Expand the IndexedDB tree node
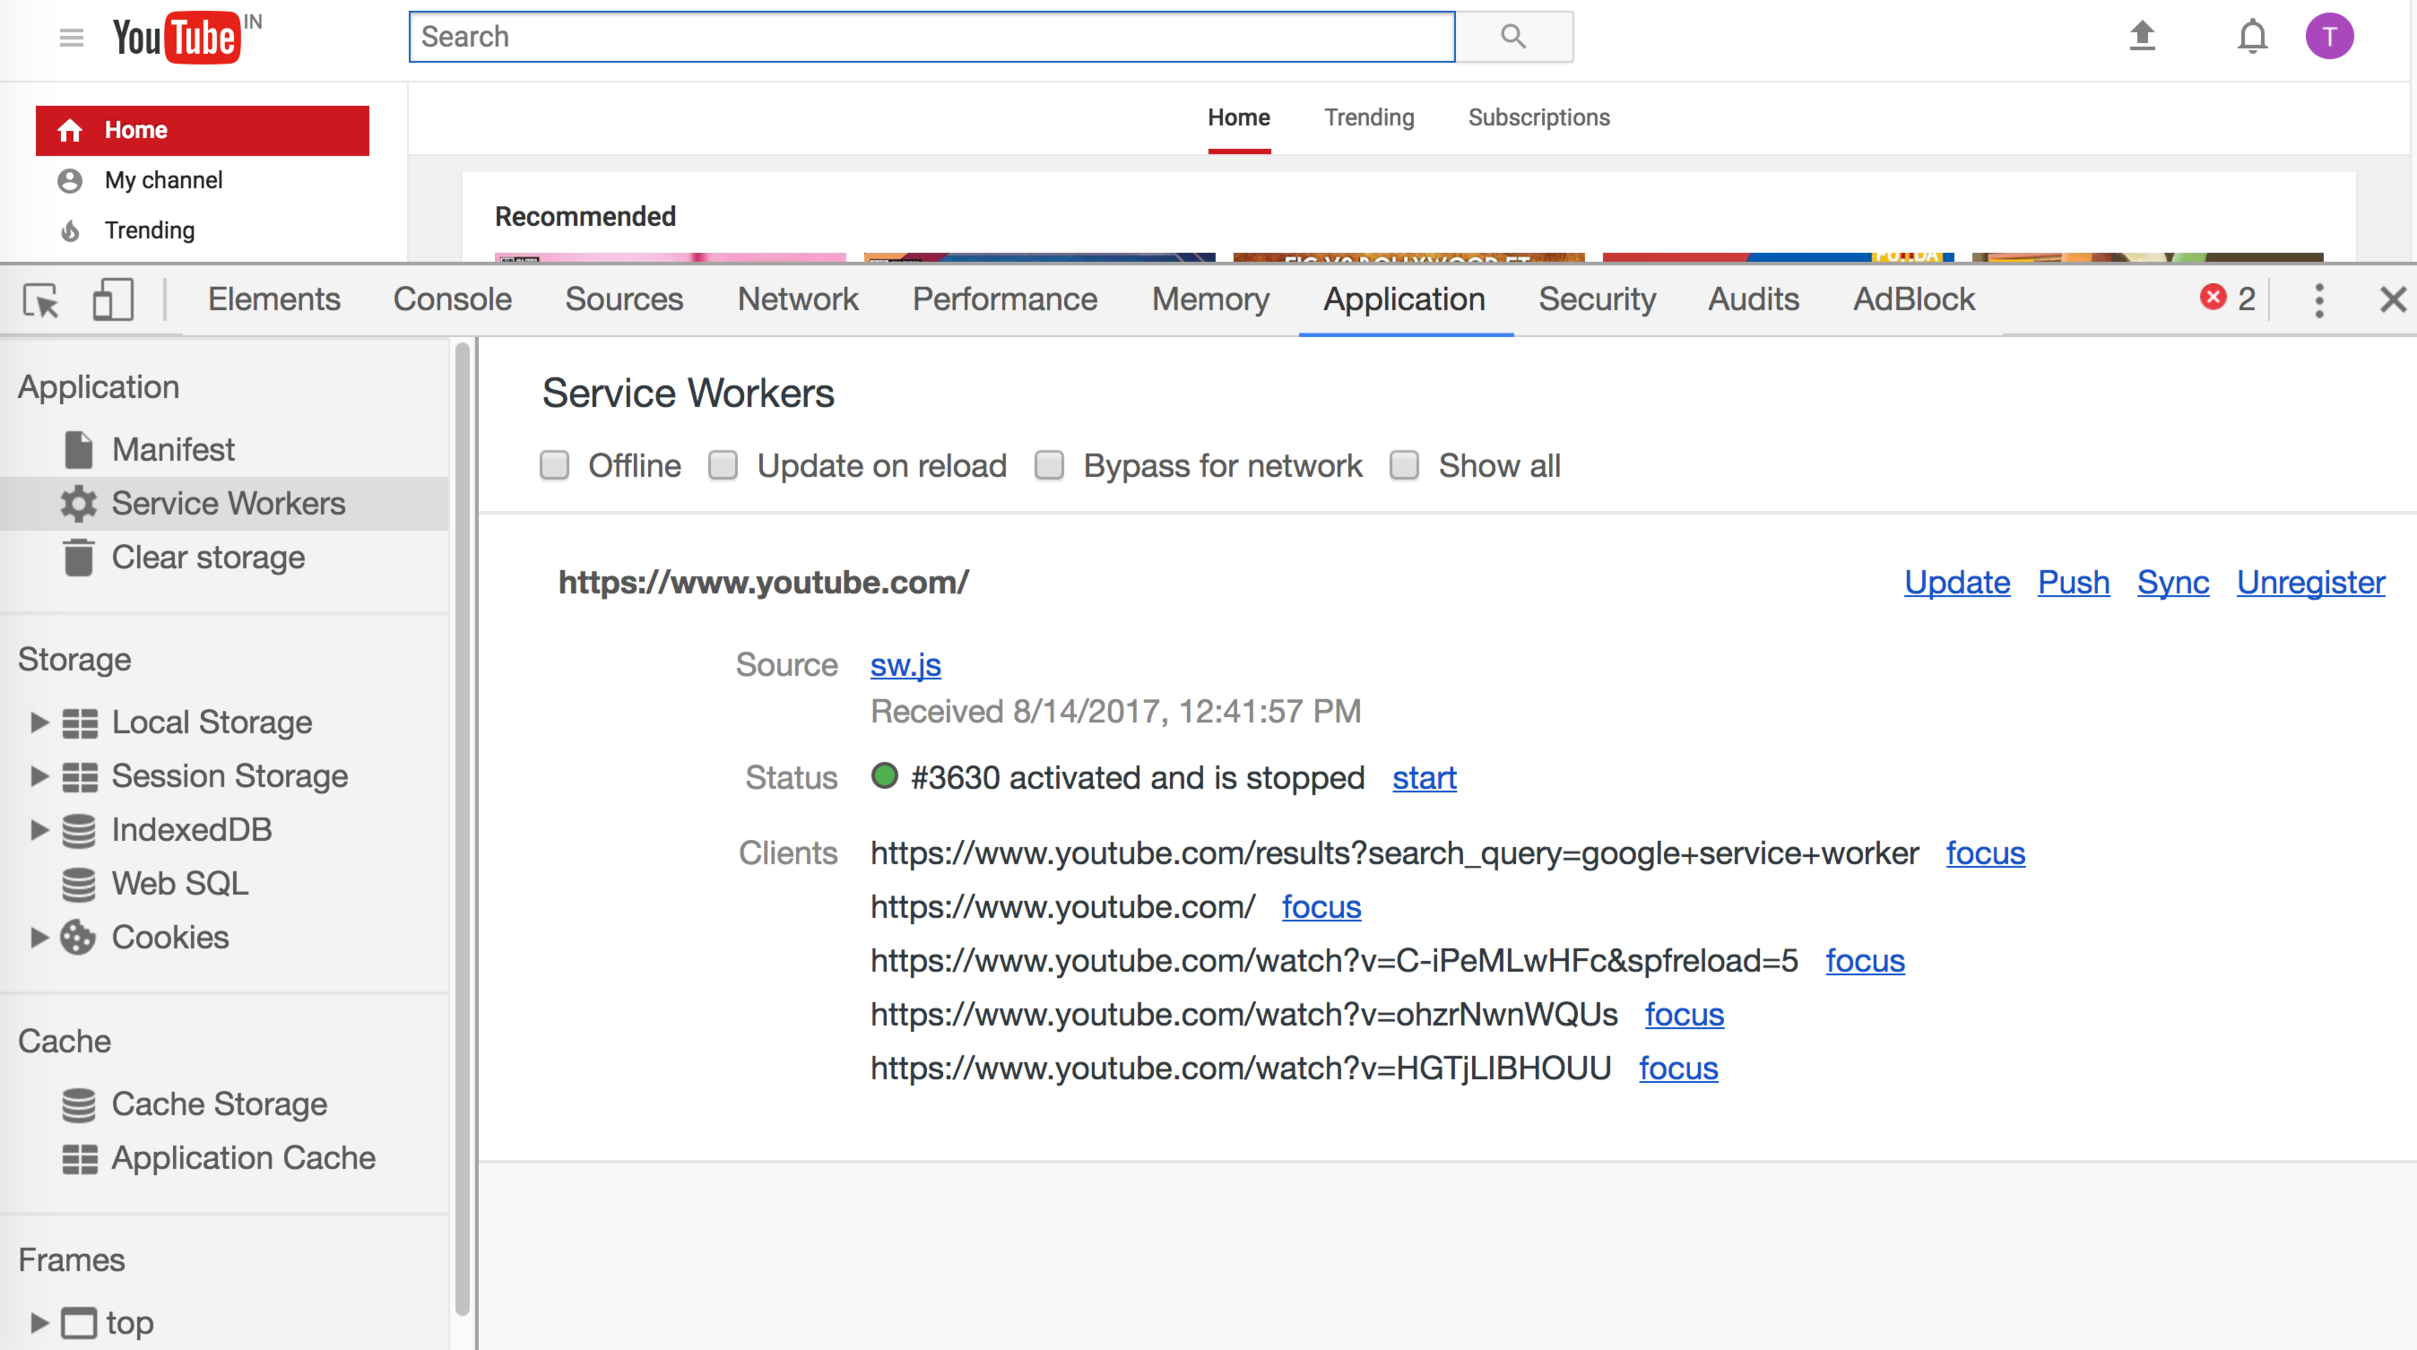This screenshot has width=2417, height=1350. coord(38,829)
